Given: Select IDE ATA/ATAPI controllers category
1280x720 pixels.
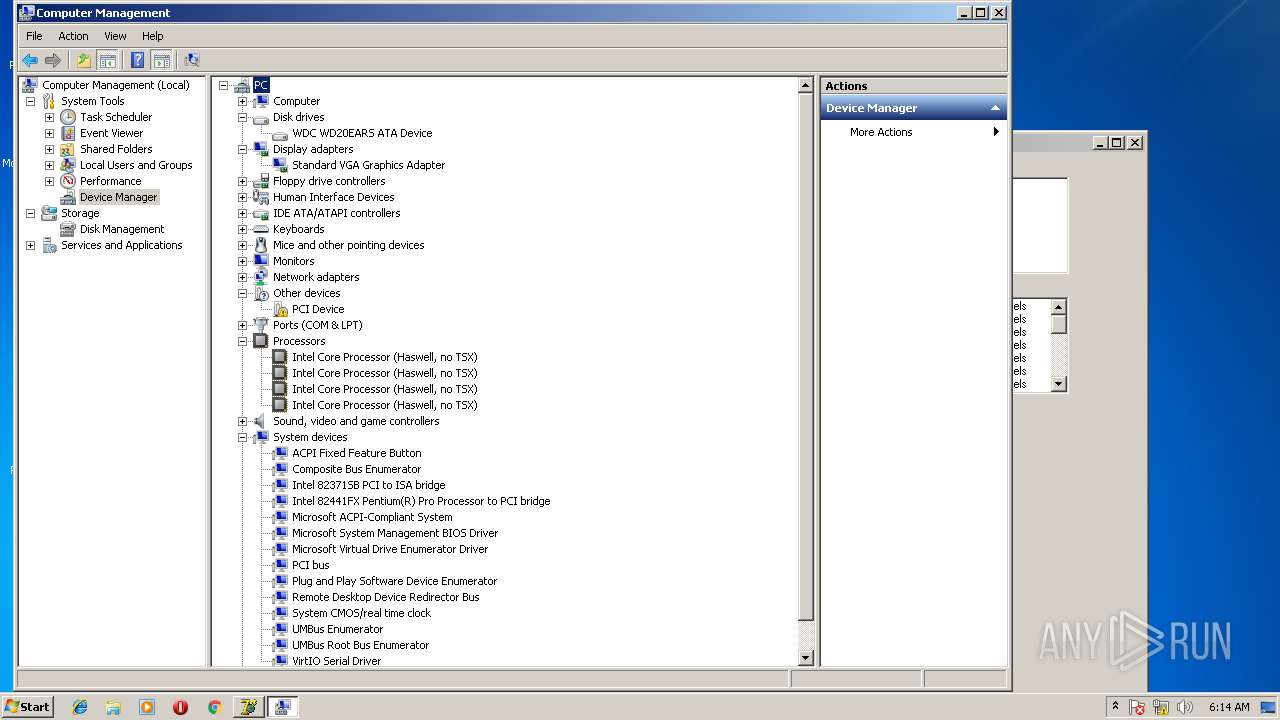Looking at the screenshot, I should click(x=336, y=213).
